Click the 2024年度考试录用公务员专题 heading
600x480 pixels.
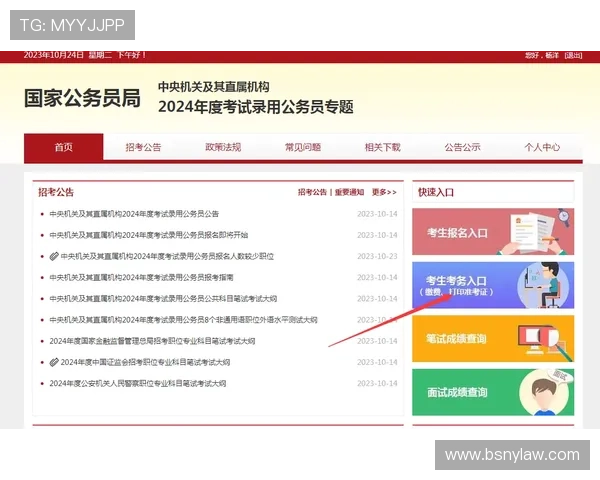pyautogui.click(x=256, y=107)
